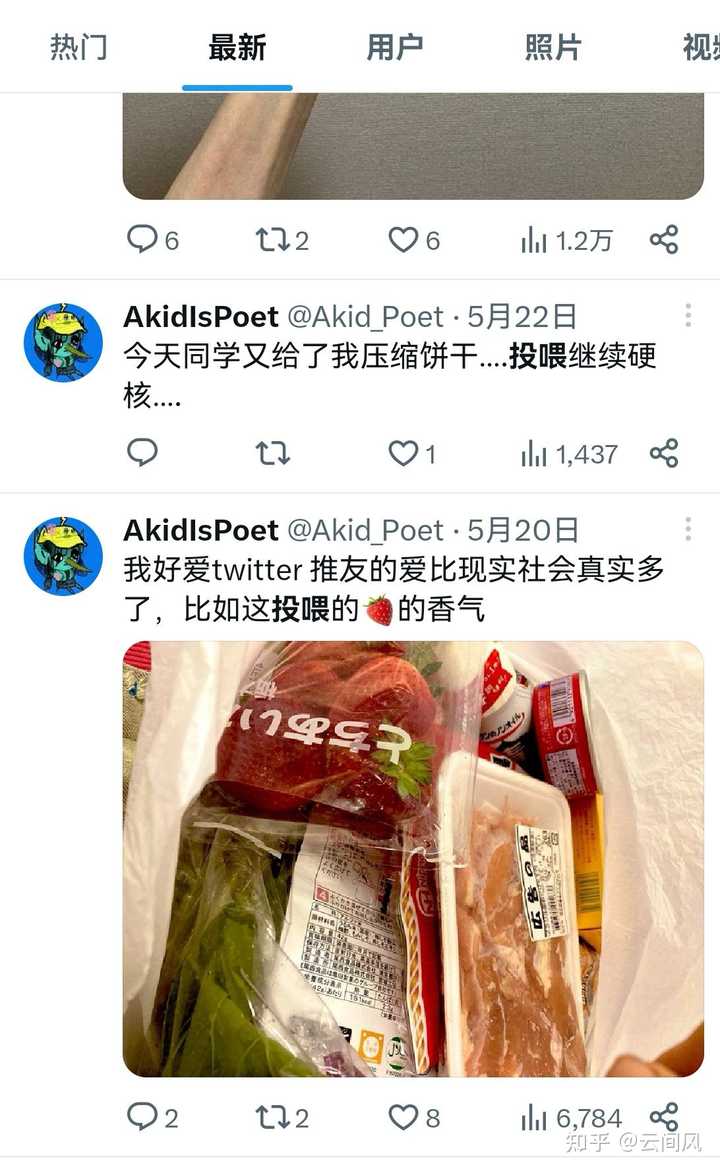This screenshot has height=1173, width=720.
Task: Open AkidIsPoet avatar on May 20 tweet
Action: (x=64, y=555)
